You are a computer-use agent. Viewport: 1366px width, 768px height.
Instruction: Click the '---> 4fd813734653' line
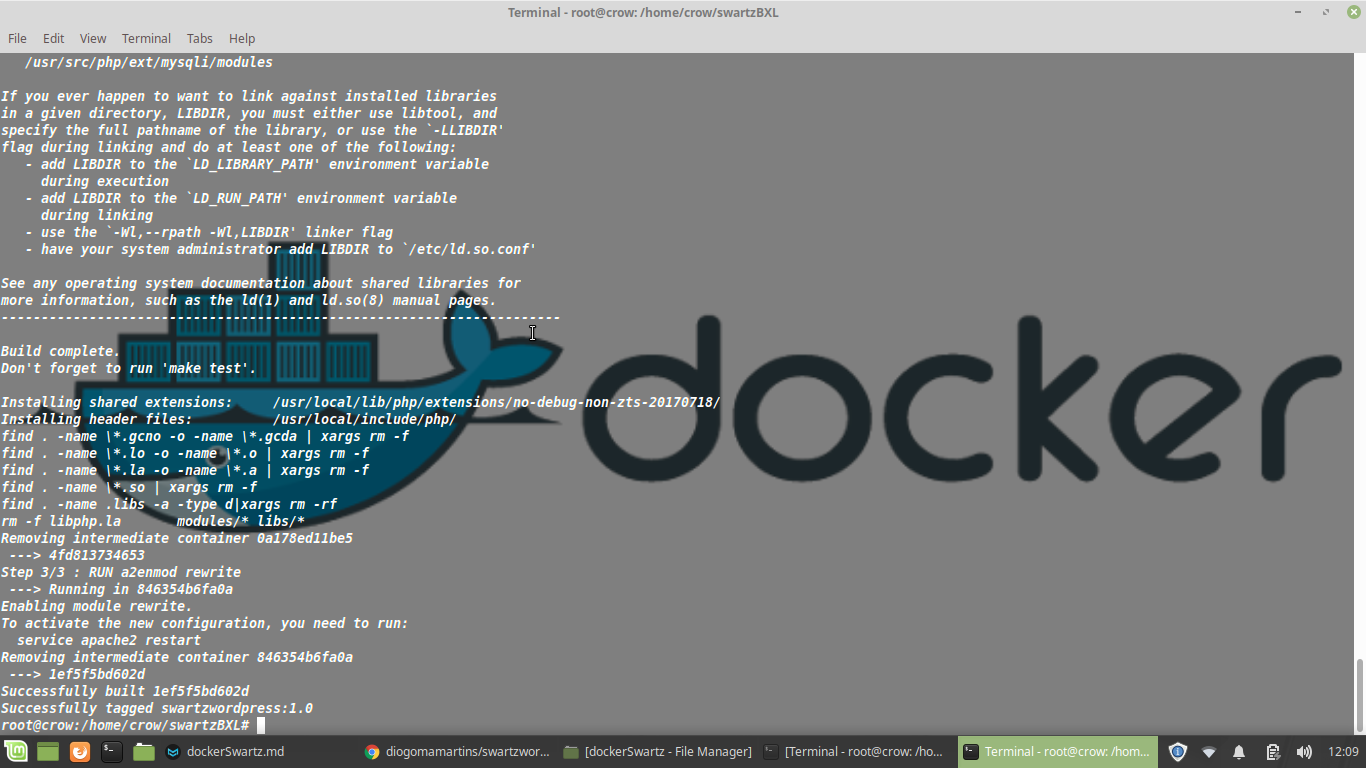(77, 555)
